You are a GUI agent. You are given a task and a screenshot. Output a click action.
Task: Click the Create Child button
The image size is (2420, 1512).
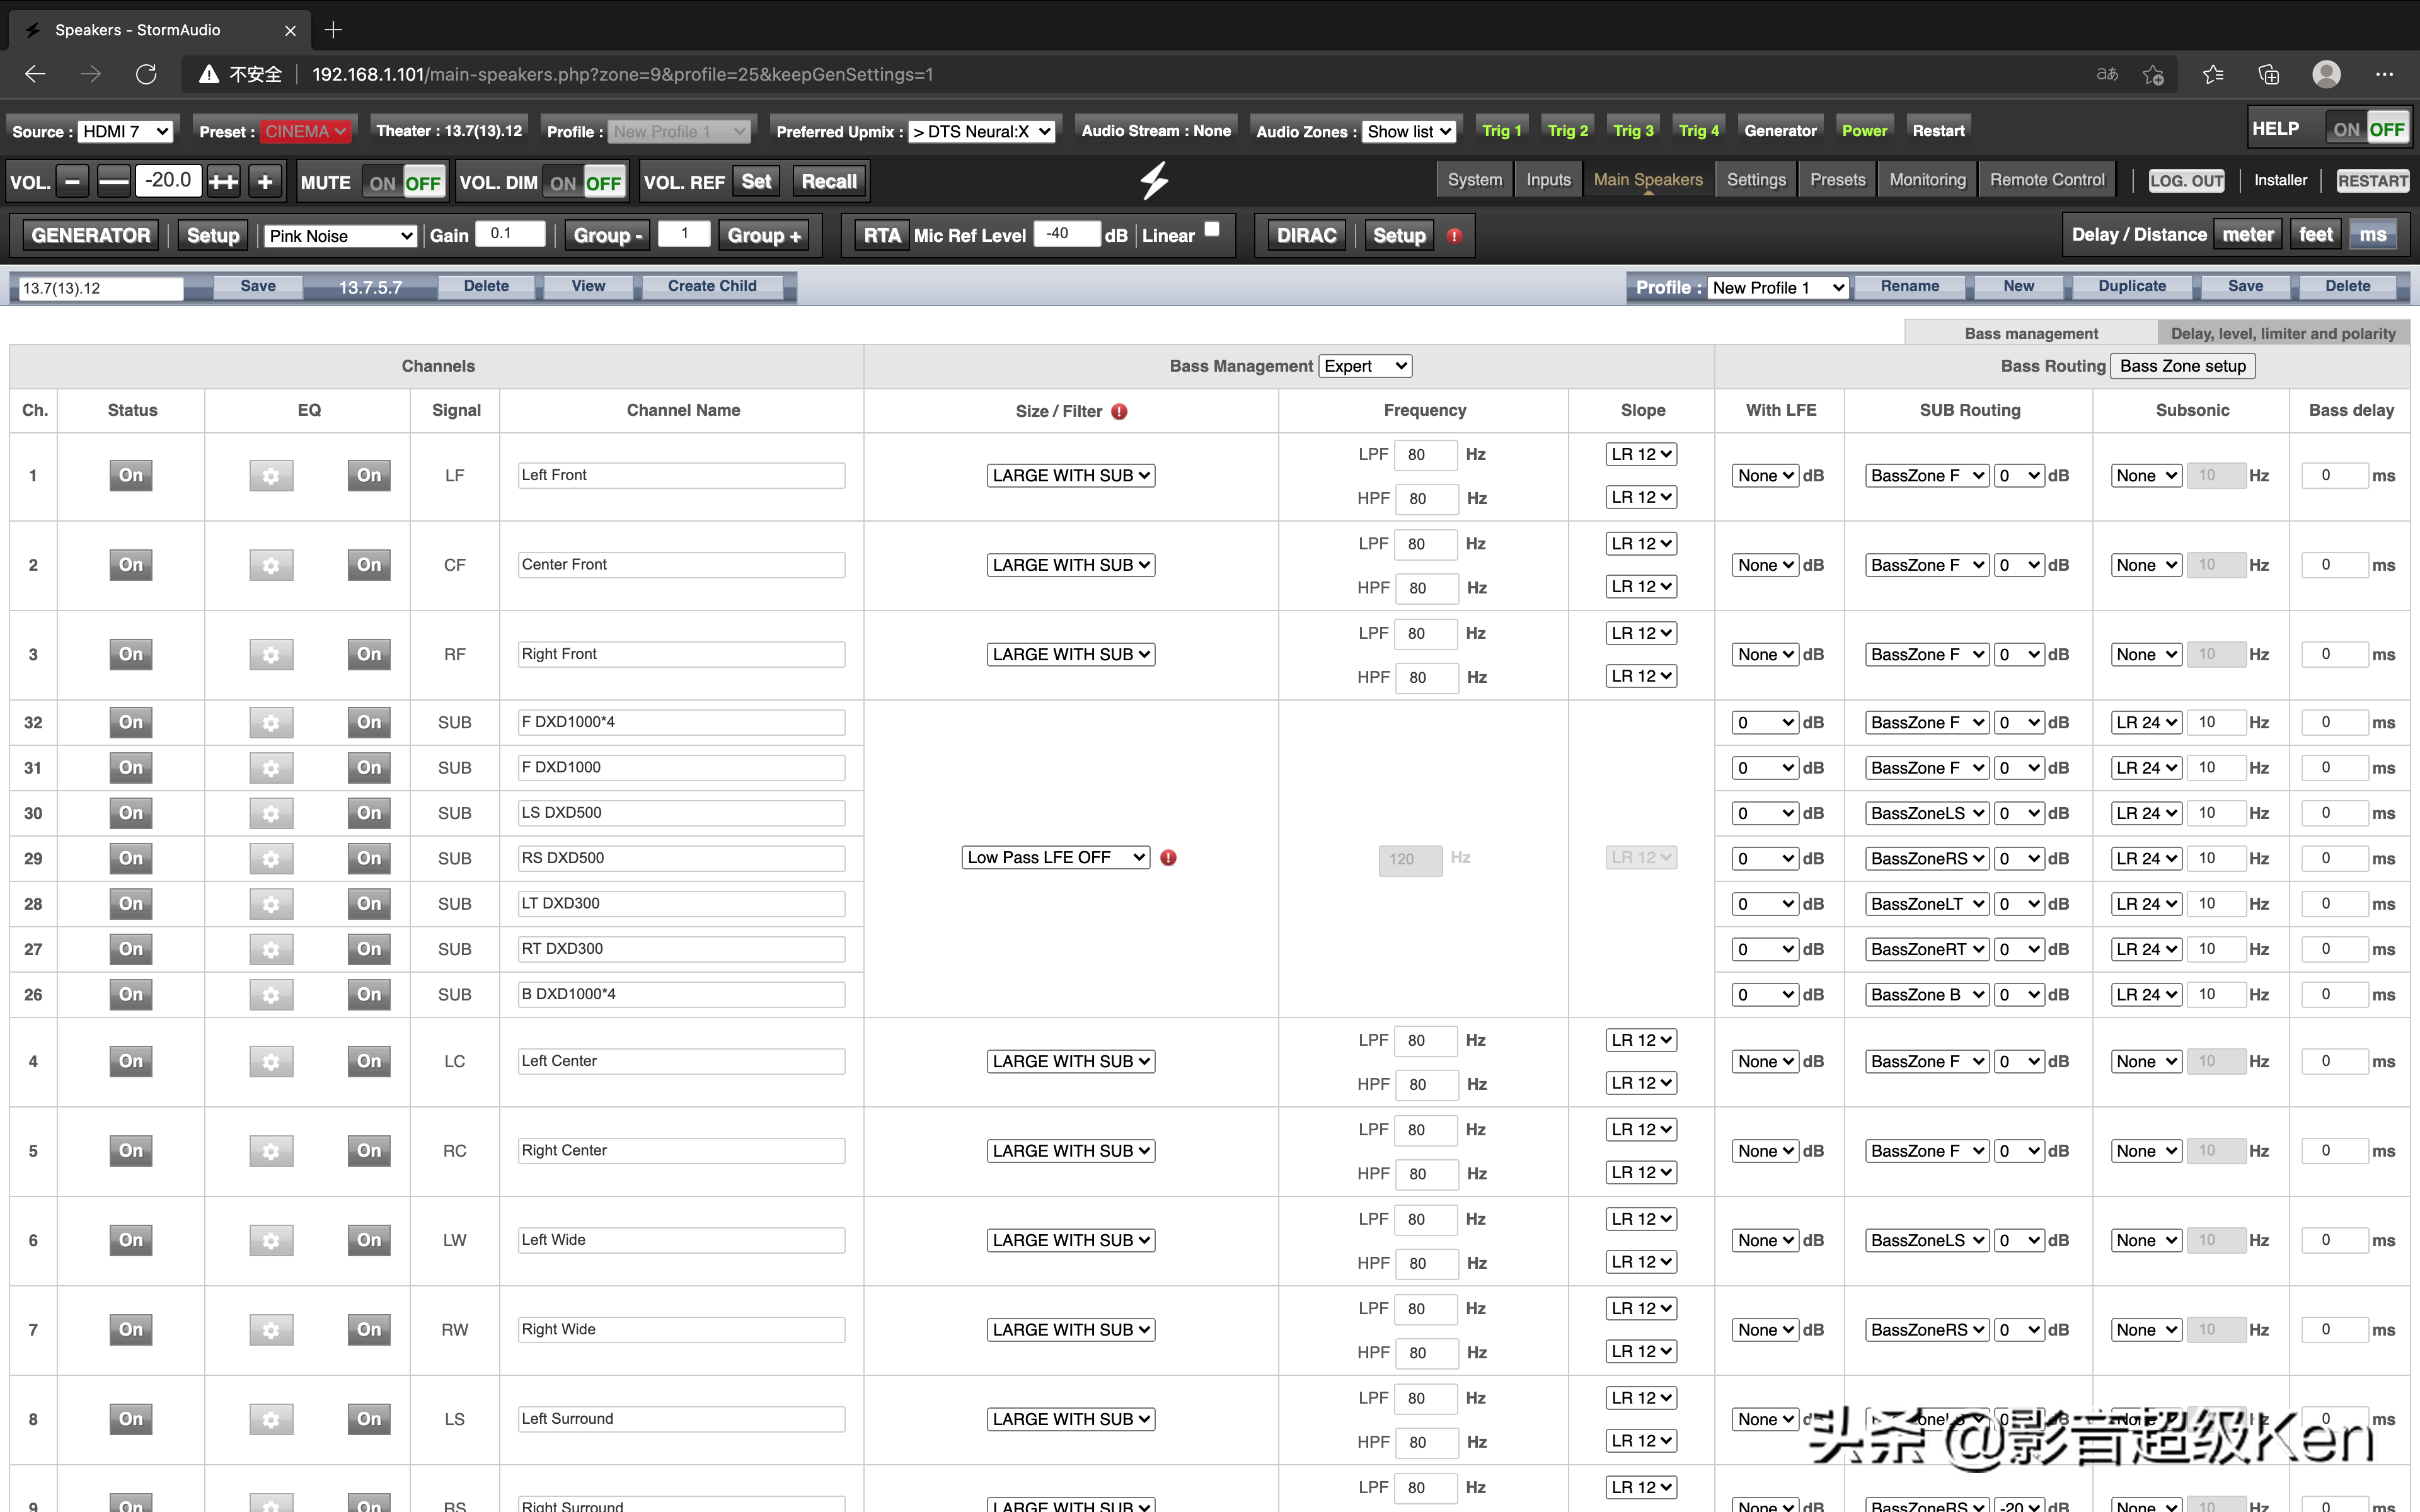712,286
